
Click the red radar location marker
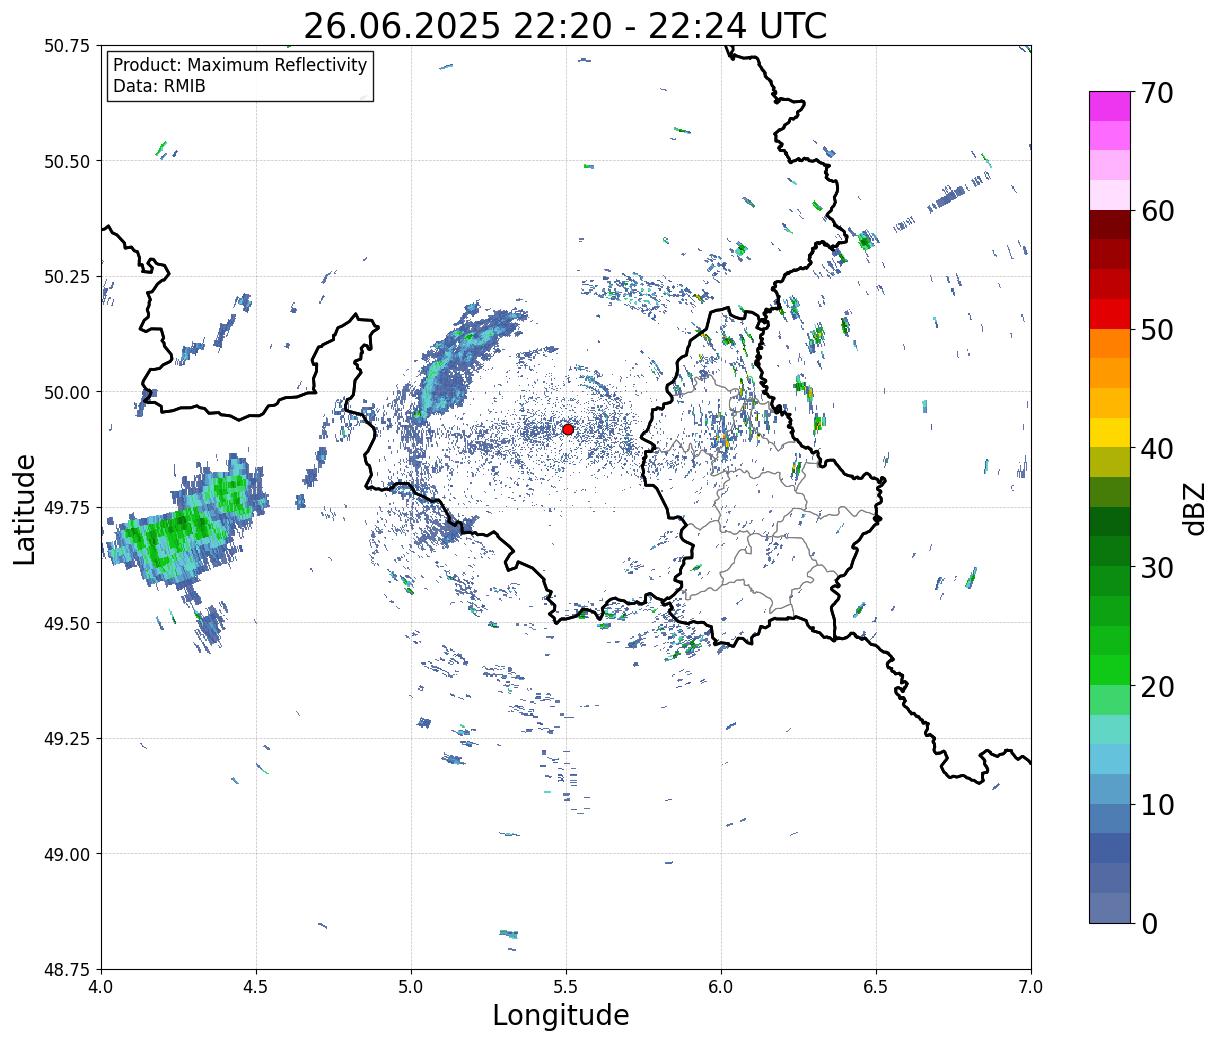(x=568, y=429)
